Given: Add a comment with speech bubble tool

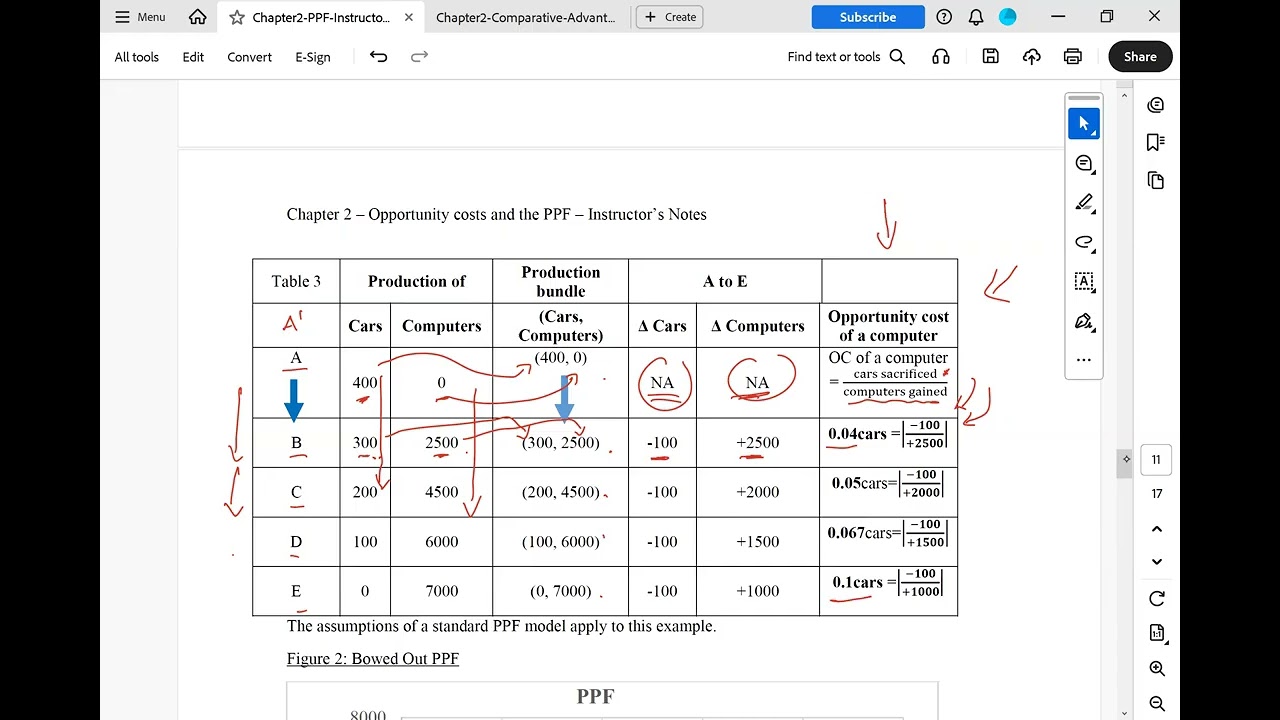Looking at the screenshot, I should [1084, 163].
